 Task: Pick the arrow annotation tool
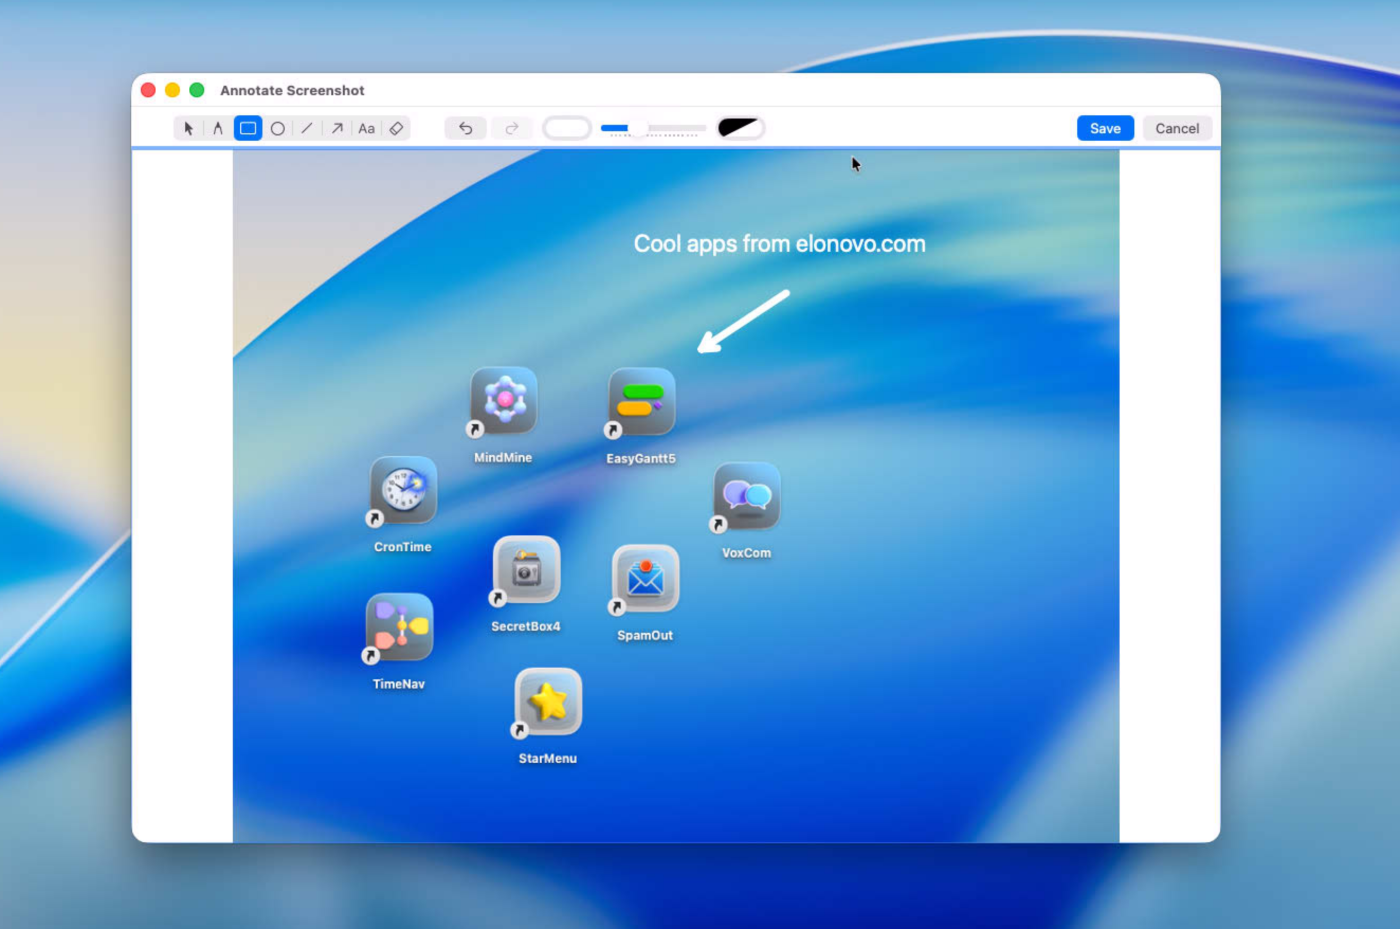337,128
